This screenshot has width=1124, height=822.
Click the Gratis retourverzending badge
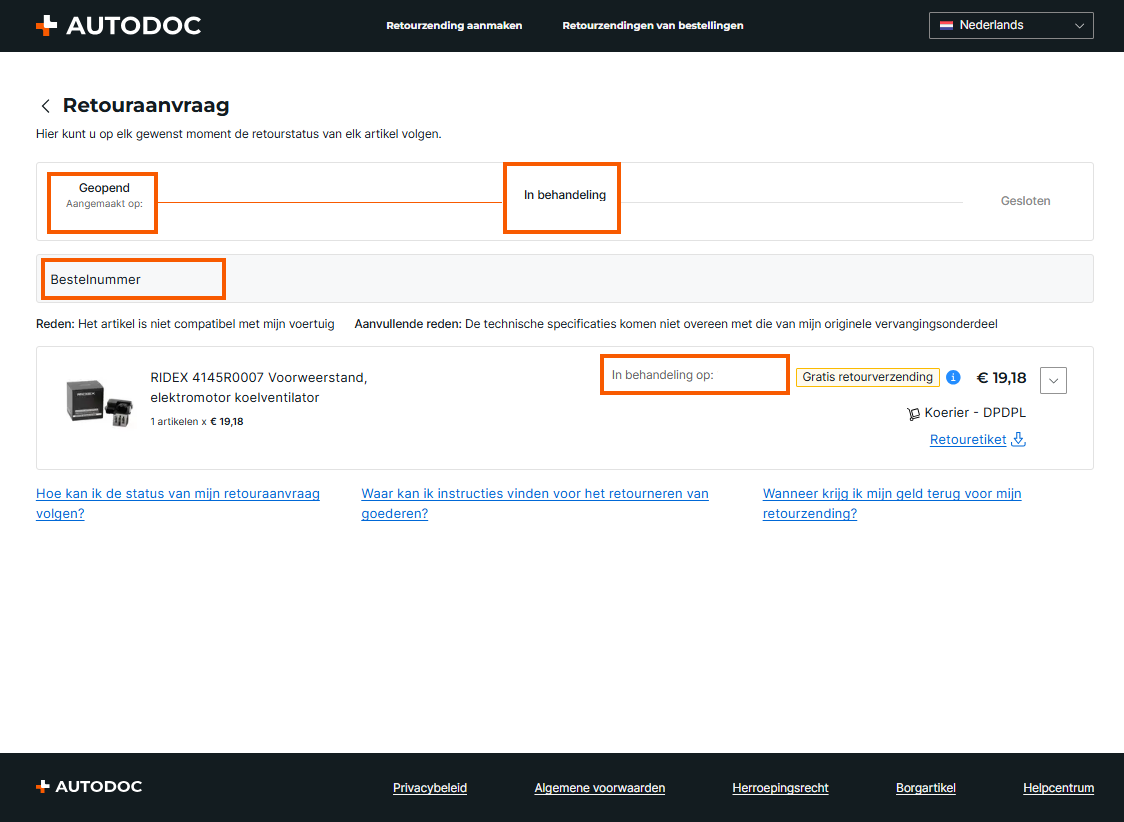(867, 377)
